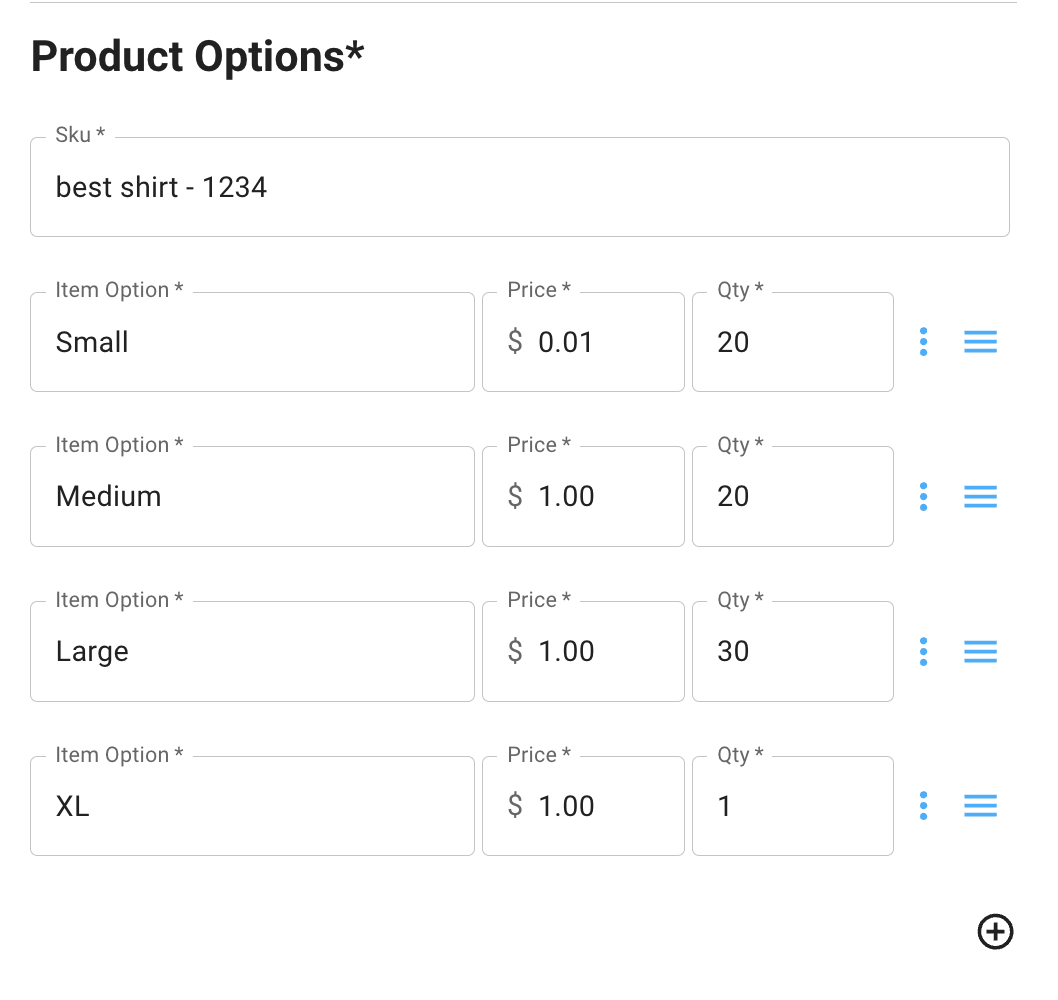Select the Qty field for Small option

[792, 342]
